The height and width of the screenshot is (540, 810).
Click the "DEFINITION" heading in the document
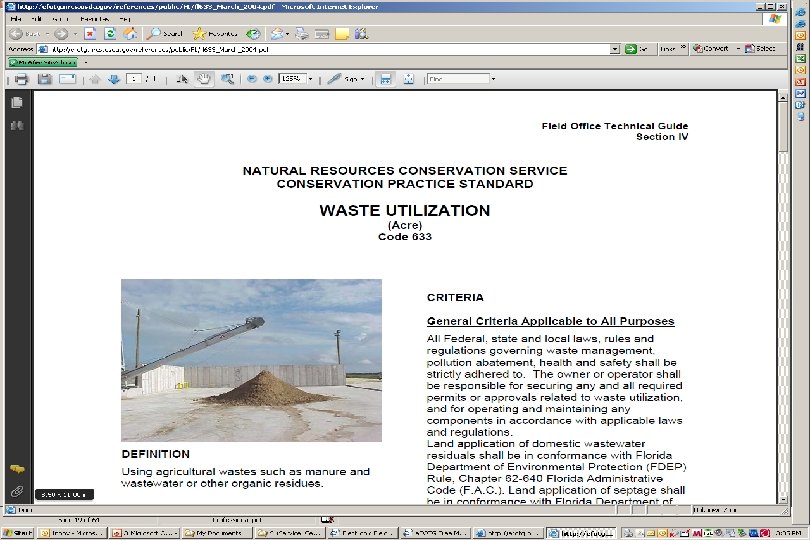(x=155, y=454)
